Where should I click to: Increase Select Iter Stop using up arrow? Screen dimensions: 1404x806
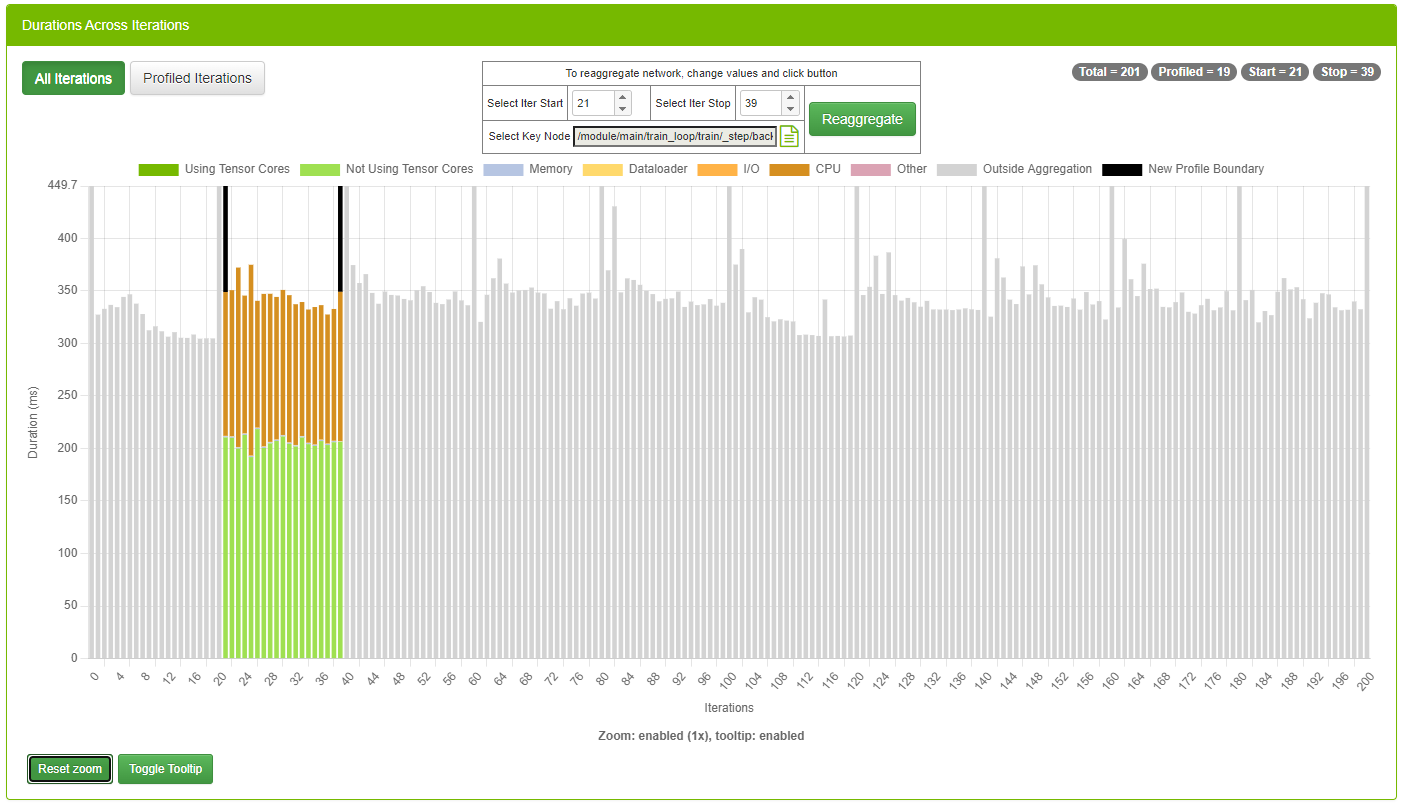click(x=790, y=97)
